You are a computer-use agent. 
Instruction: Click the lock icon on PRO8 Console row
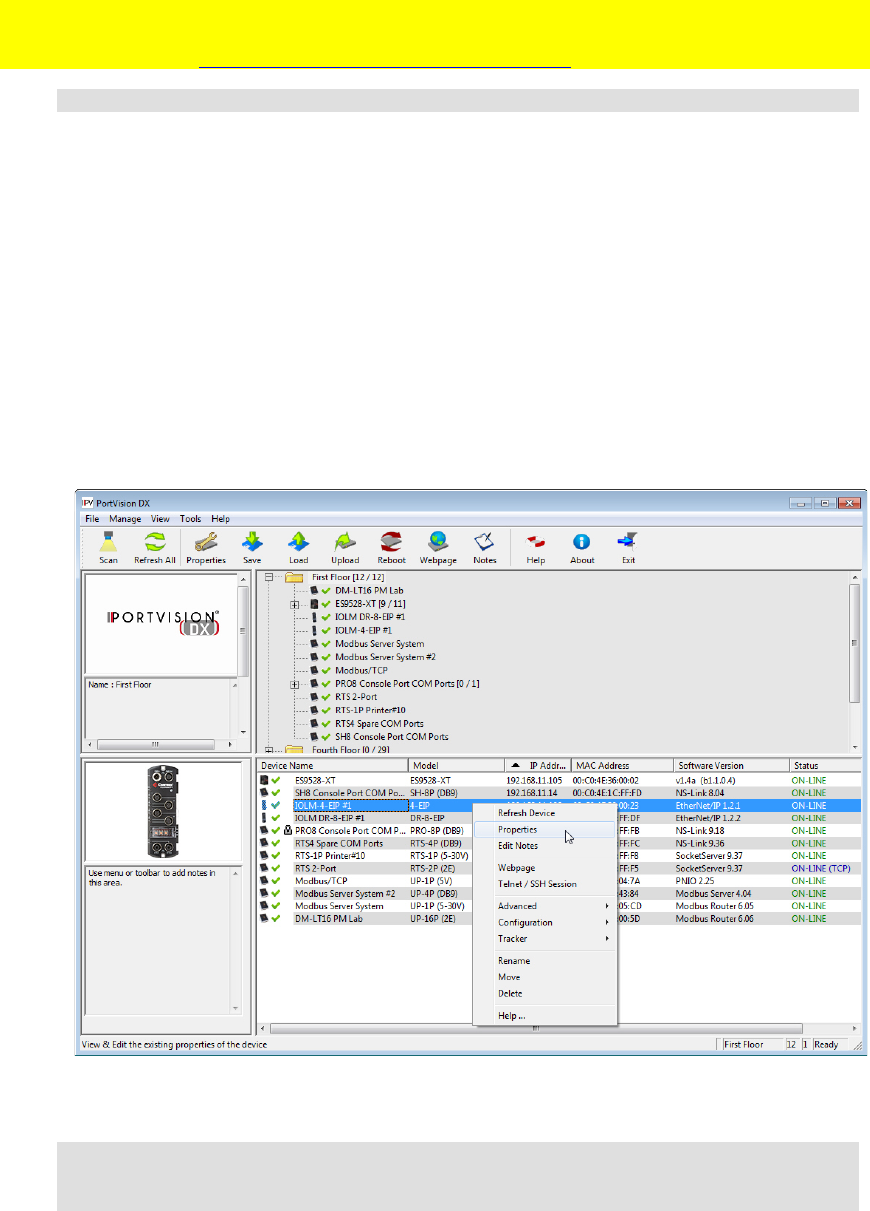coord(288,830)
